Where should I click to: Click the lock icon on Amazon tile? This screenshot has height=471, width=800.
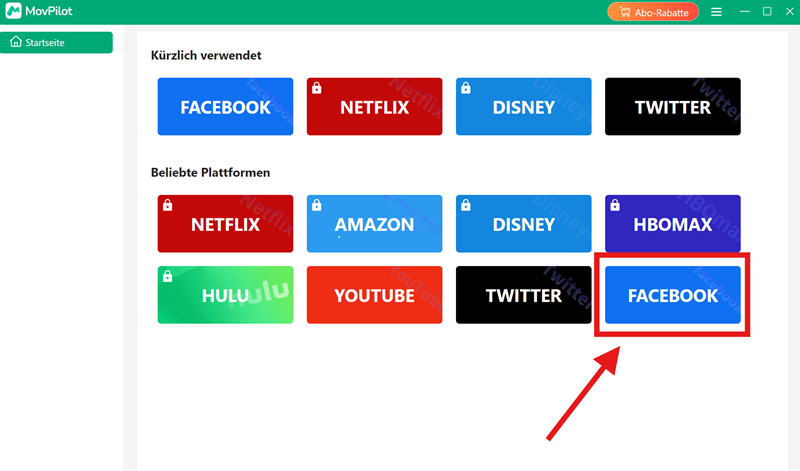coord(317,205)
